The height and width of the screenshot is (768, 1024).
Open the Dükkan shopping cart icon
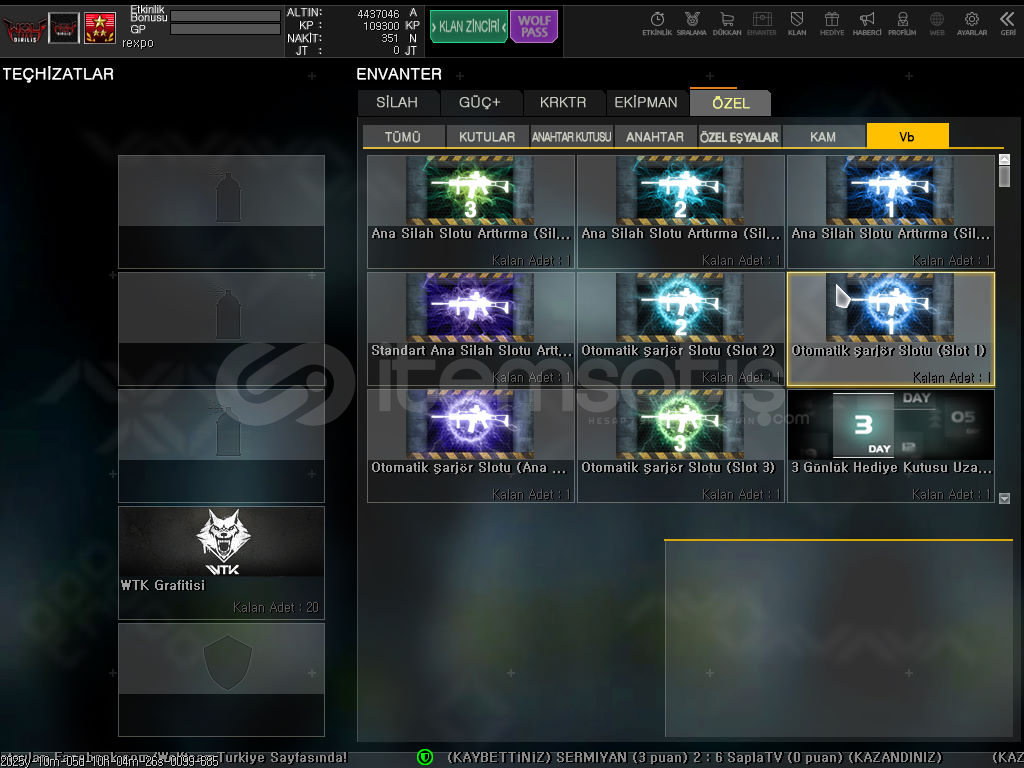(727, 24)
